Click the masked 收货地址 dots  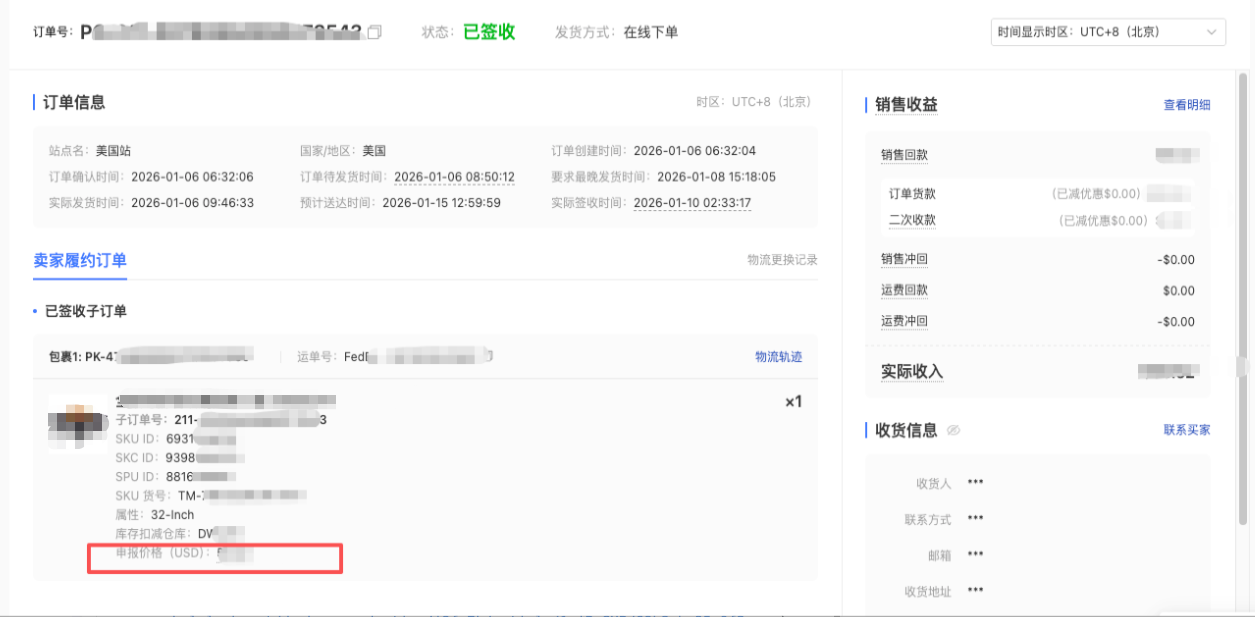(975, 590)
